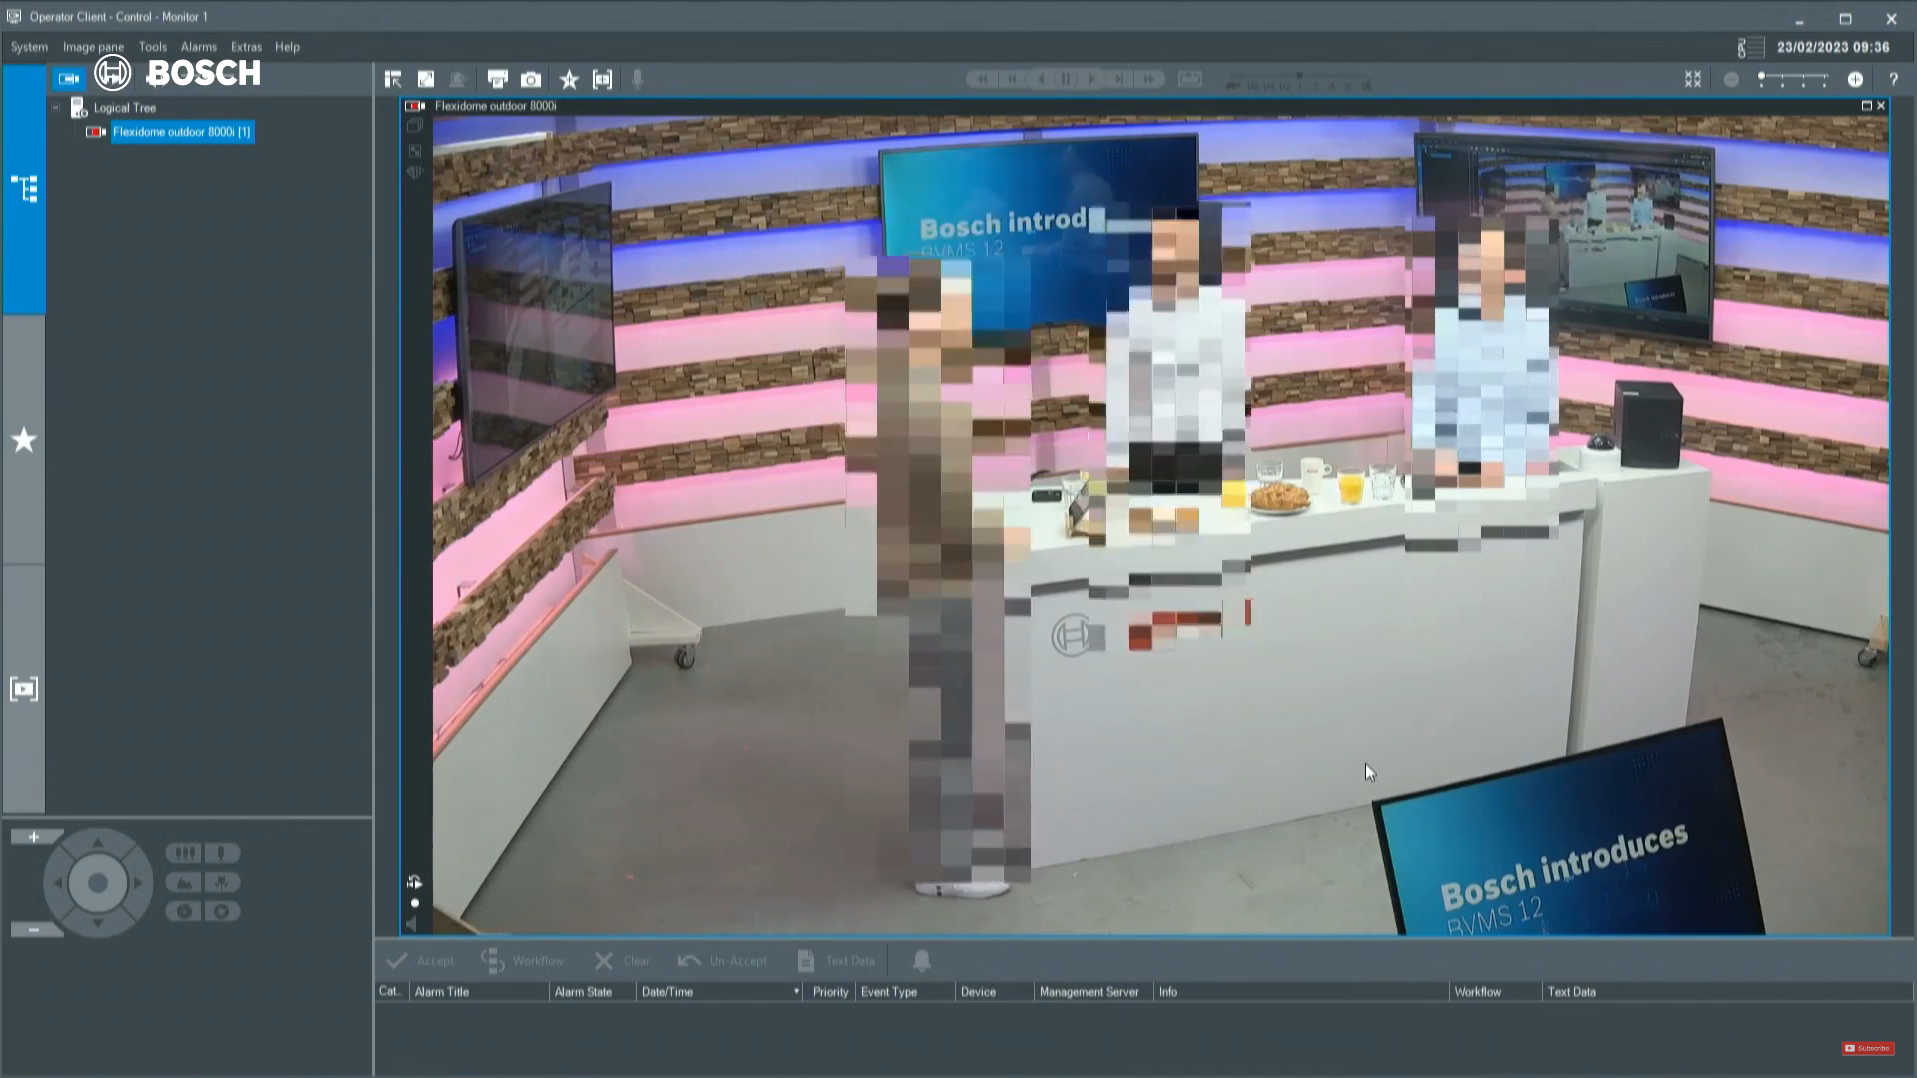Open the Favorites star tab in sidebar

(24, 440)
